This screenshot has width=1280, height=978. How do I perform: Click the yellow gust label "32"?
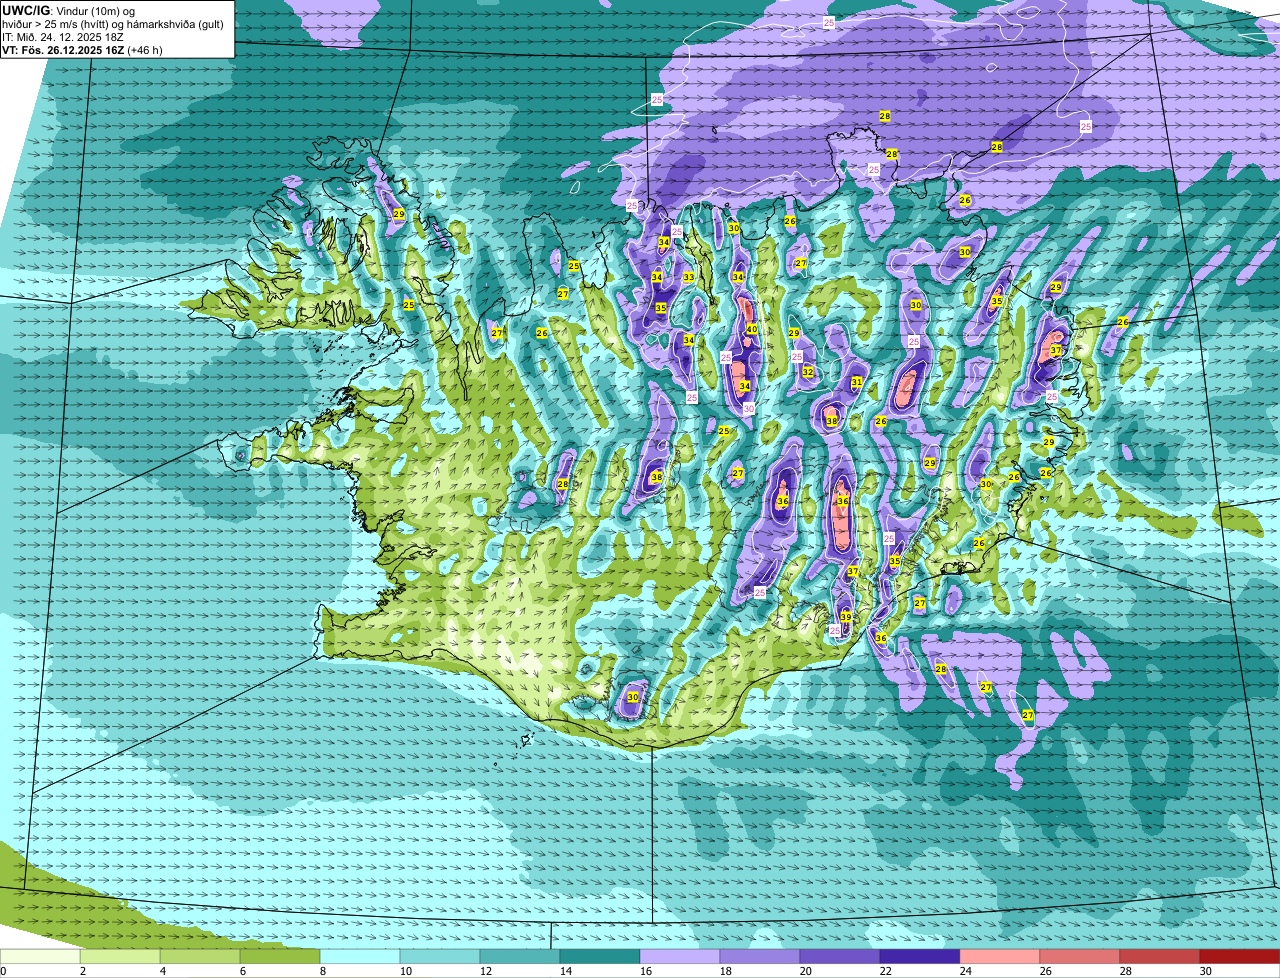pyautogui.click(x=807, y=372)
